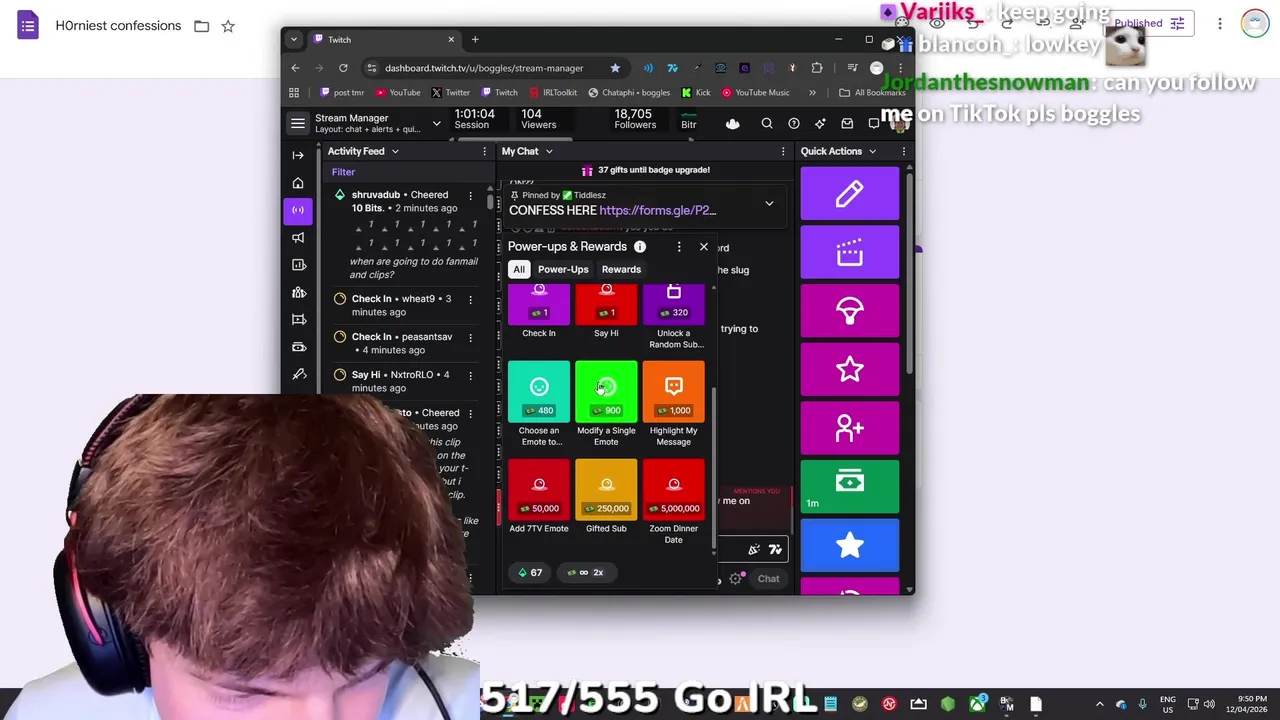The height and width of the screenshot is (720, 1280).
Task: Open the browser extensions puzzle icon
Action: tap(817, 68)
